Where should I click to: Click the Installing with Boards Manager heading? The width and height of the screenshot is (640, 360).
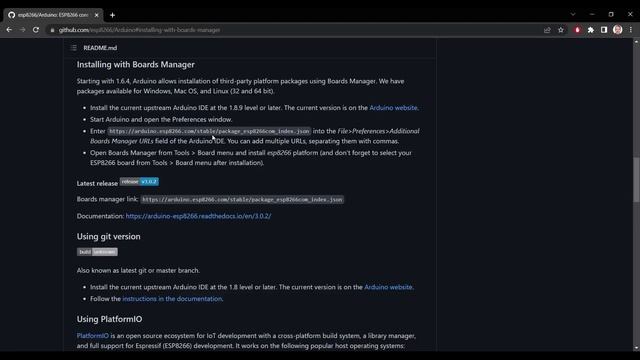tap(136, 64)
